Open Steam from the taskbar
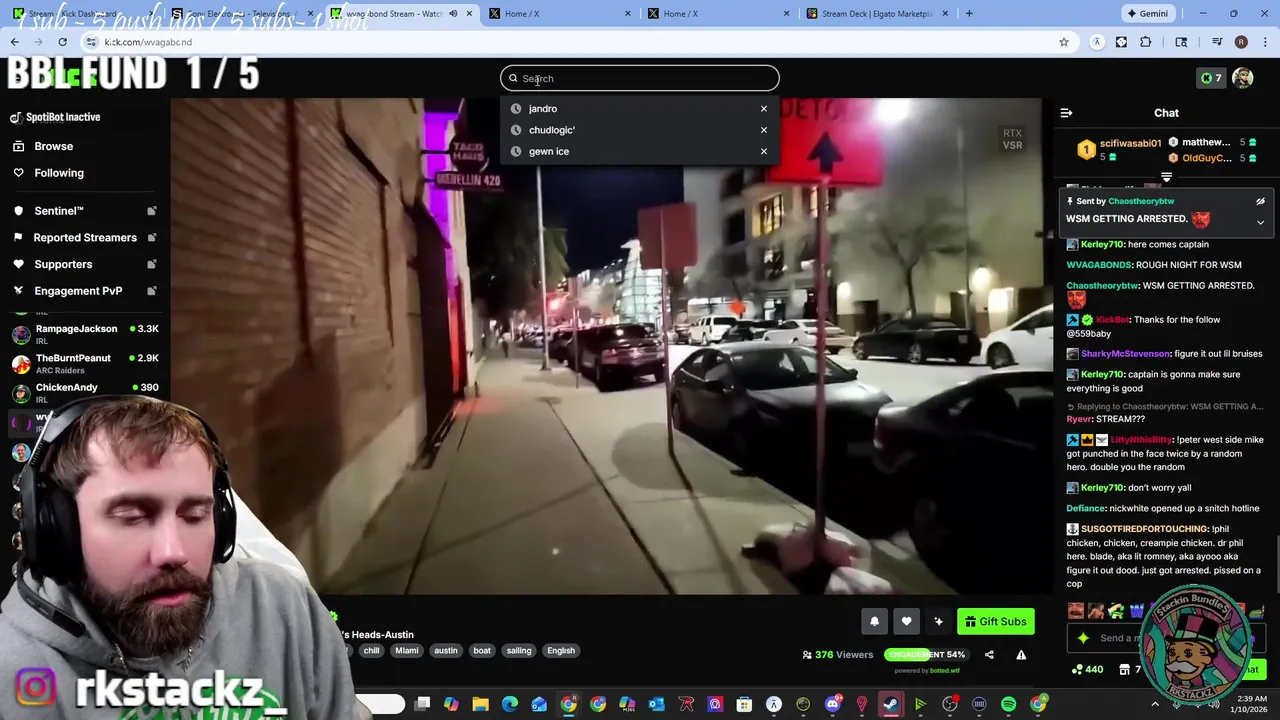The width and height of the screenshot is (1280, 720). coord(889,705)
